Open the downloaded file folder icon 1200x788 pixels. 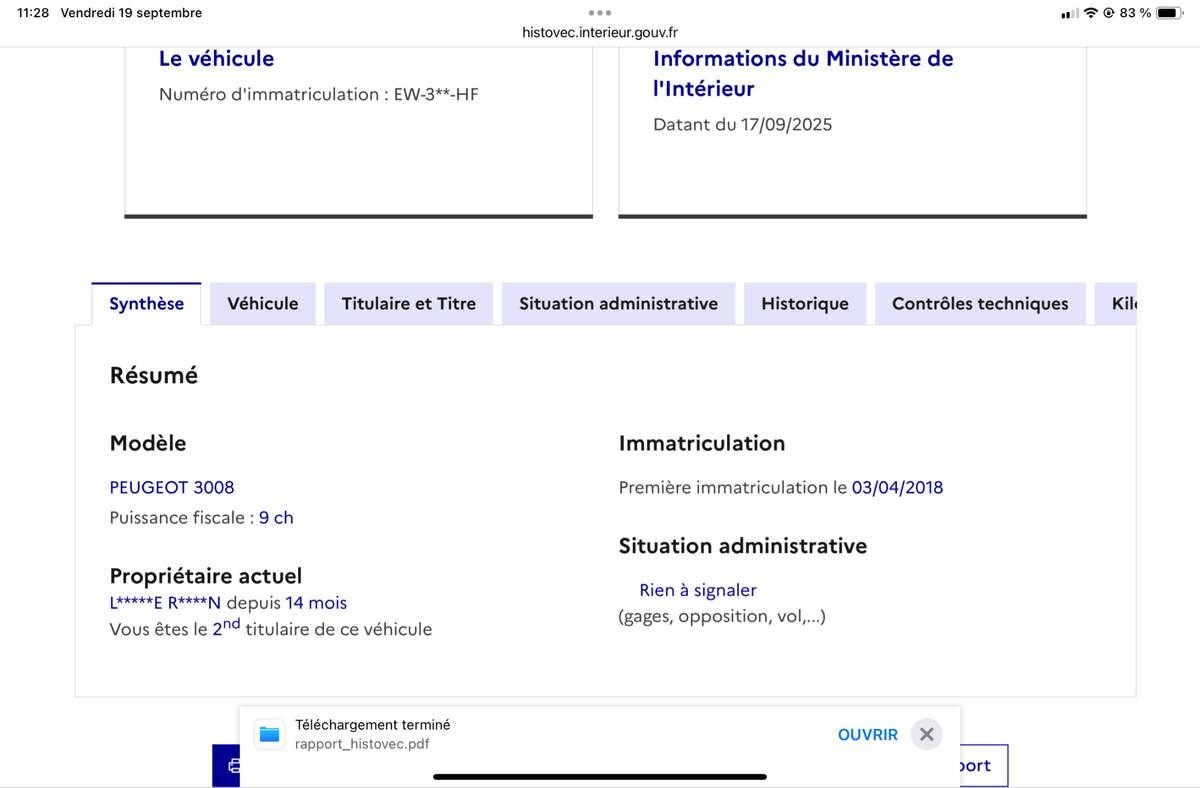pos(269,734)
